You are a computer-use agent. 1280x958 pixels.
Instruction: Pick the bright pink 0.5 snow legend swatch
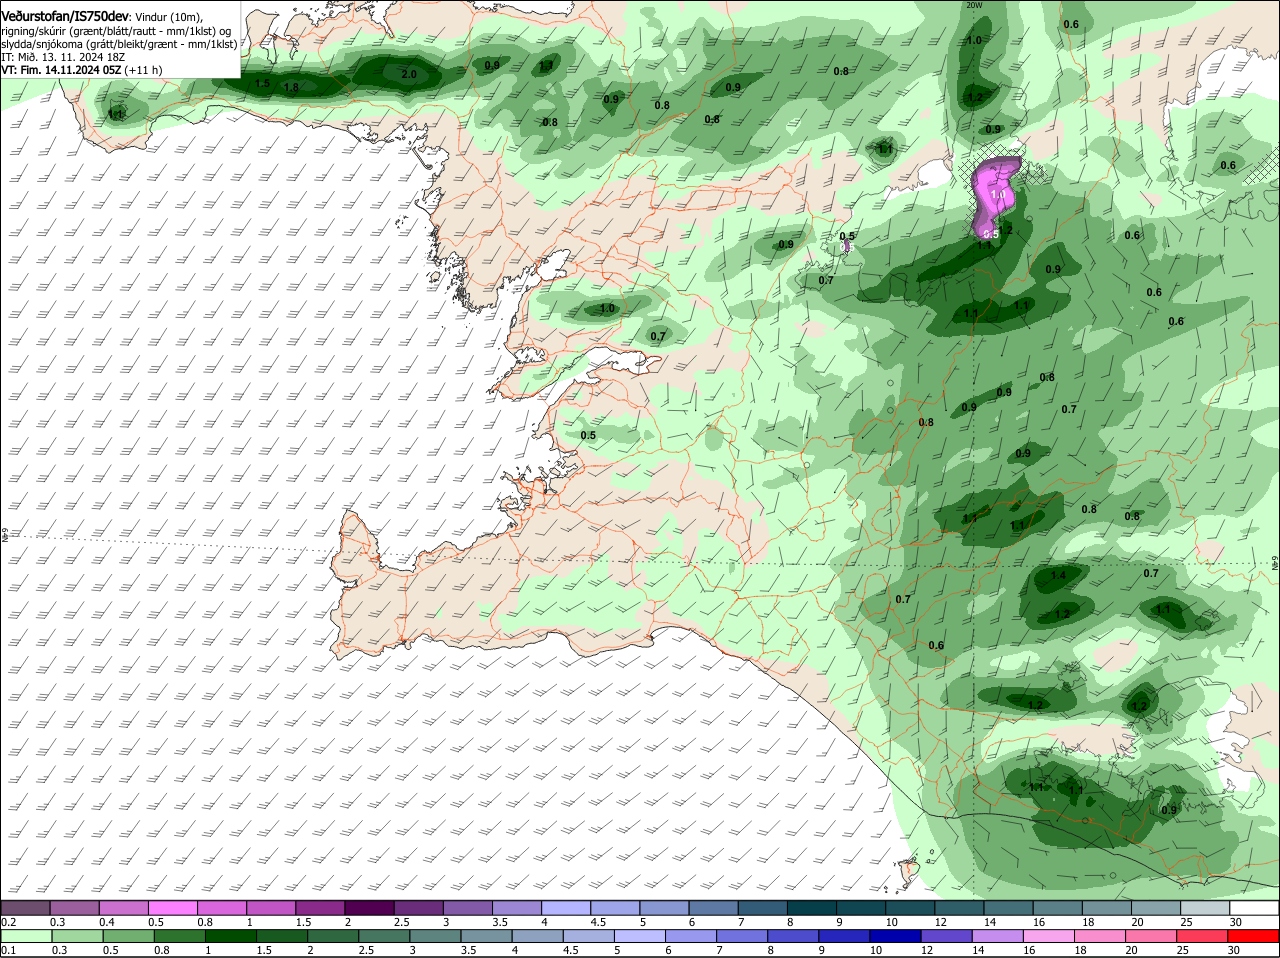[x=173, y=907]
